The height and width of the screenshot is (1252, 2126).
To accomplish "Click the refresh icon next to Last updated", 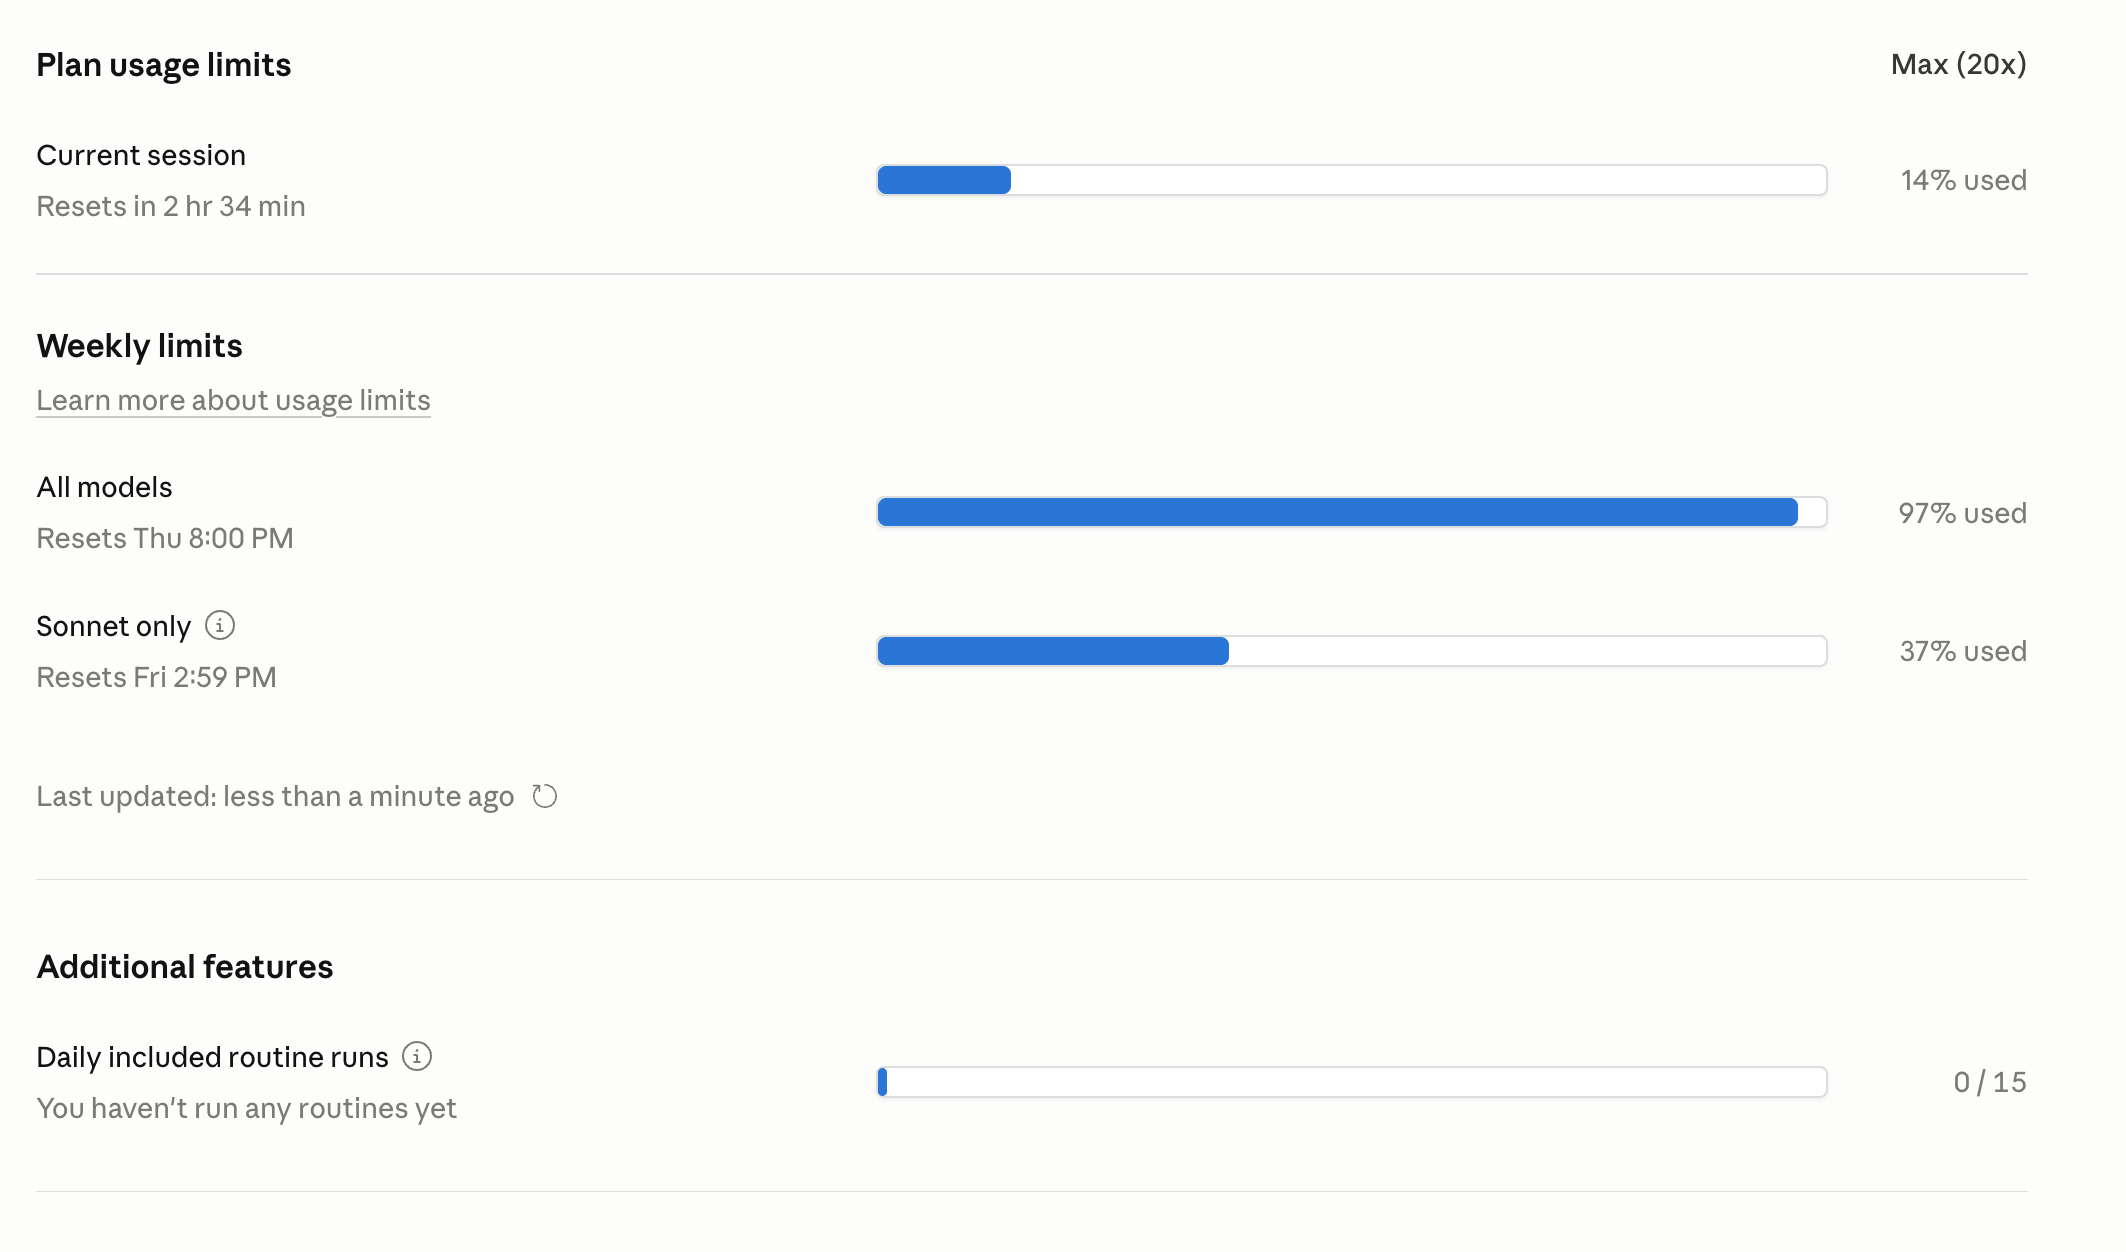I will tap(545, 796).
